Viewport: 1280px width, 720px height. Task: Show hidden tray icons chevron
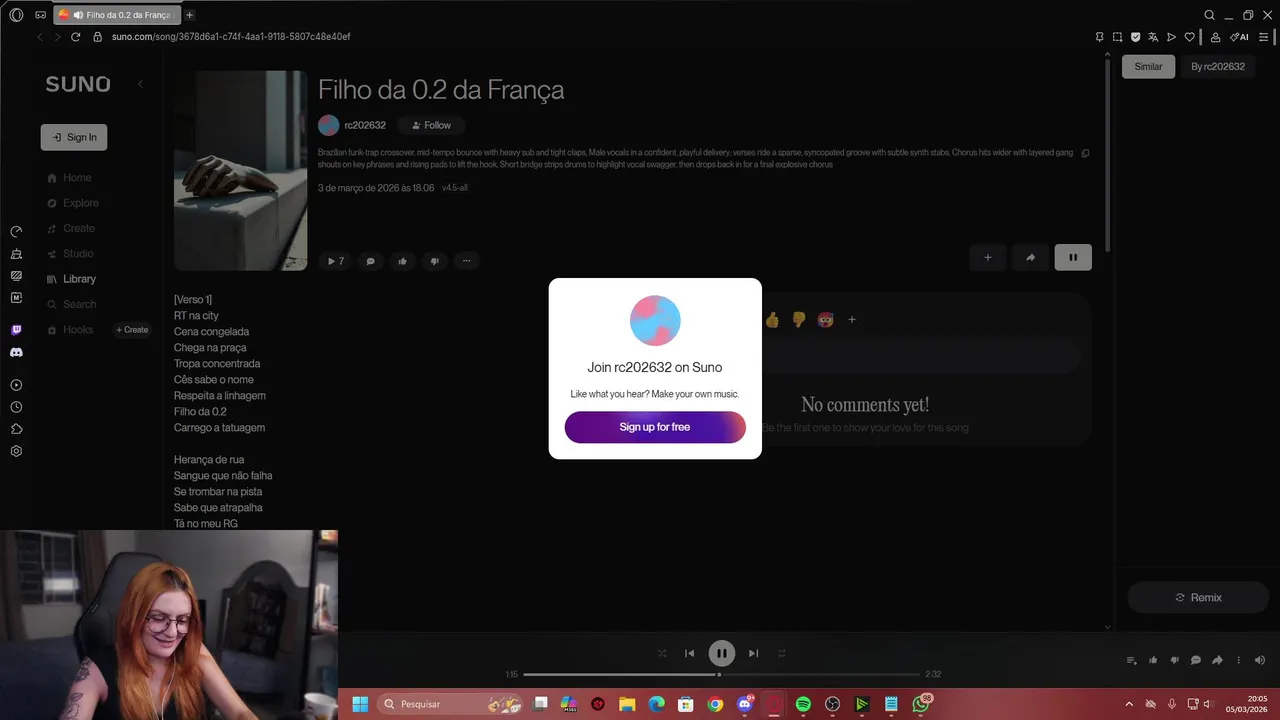[1129, 704]
